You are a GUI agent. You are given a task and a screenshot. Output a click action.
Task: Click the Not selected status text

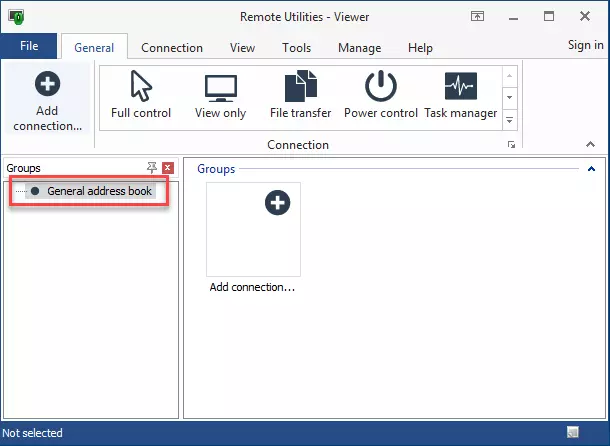[x=32, y=433]
